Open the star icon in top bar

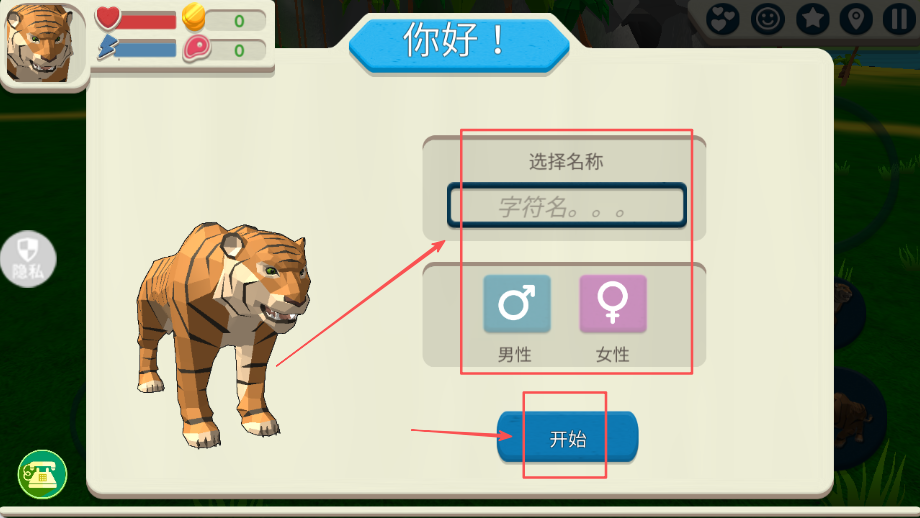tap(812, 19)
